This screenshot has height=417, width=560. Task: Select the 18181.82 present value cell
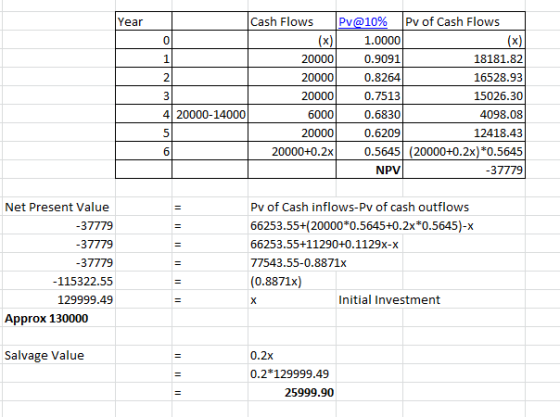click(x=464, y=58)
